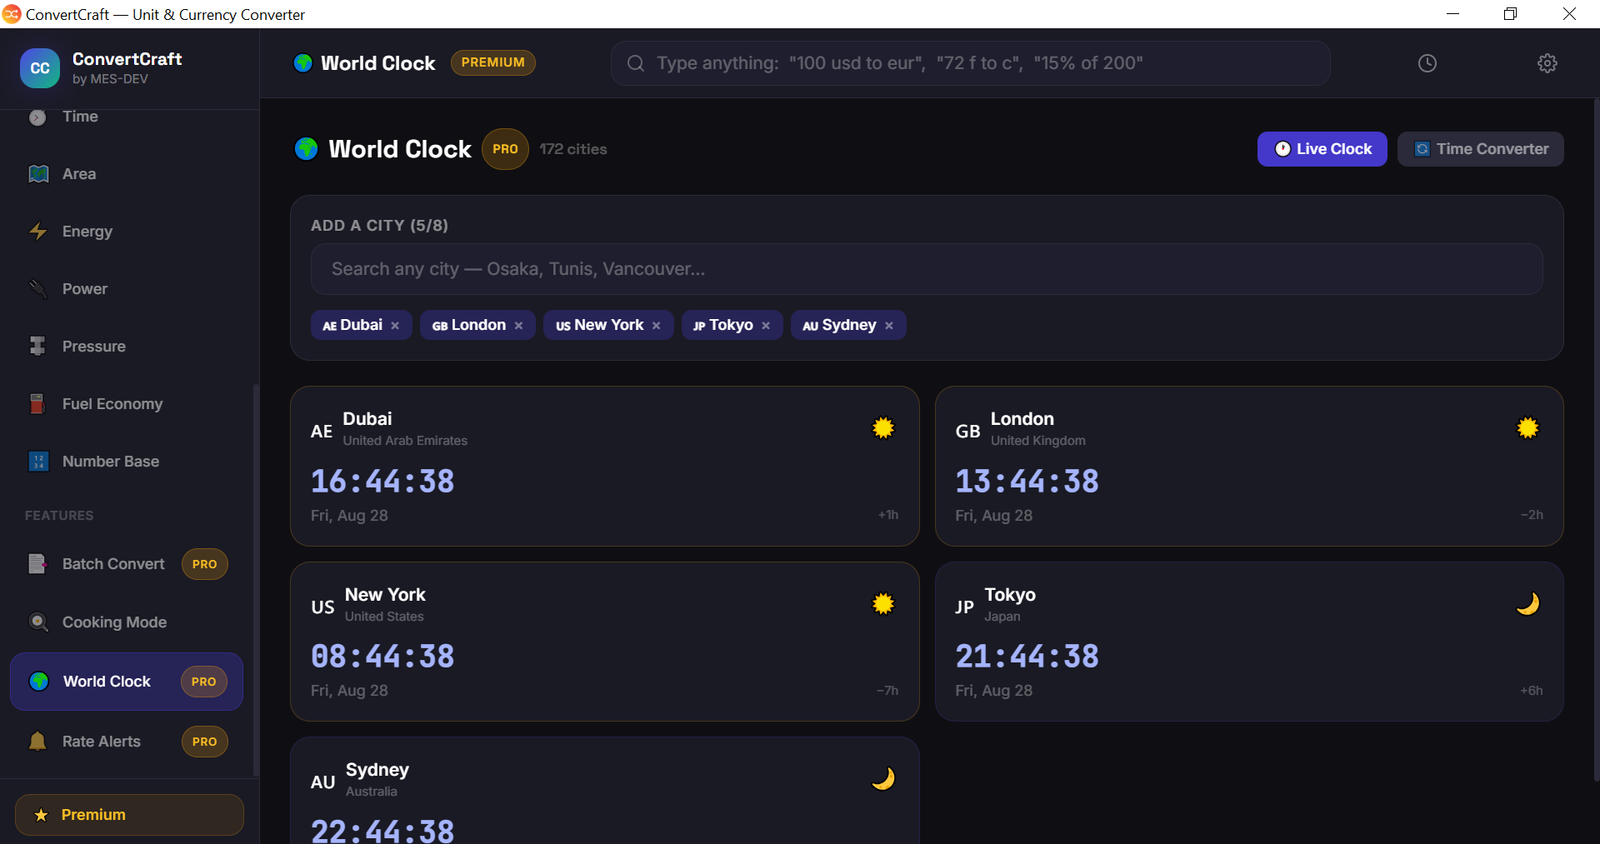Click Dubai time 16:44:38
1600x844 pixels.
click(382, 481)
